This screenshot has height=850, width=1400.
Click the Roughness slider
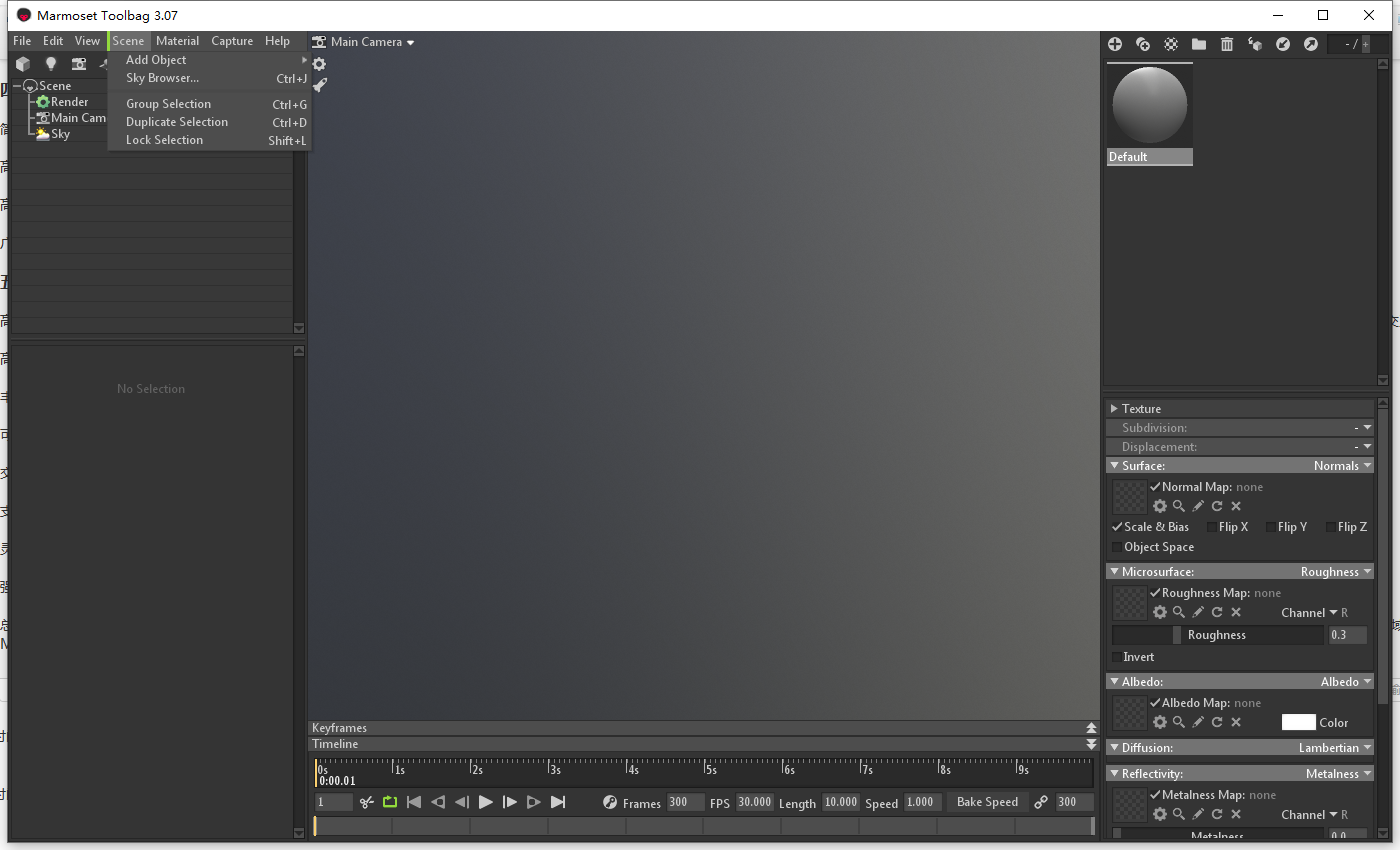(x=1218, y=635)
